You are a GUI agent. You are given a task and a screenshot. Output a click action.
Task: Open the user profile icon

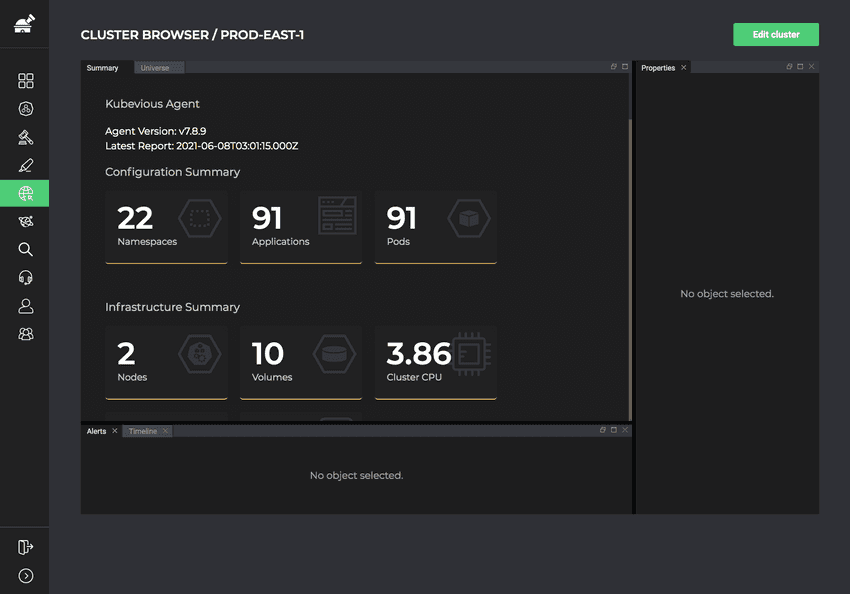[24, 306]
